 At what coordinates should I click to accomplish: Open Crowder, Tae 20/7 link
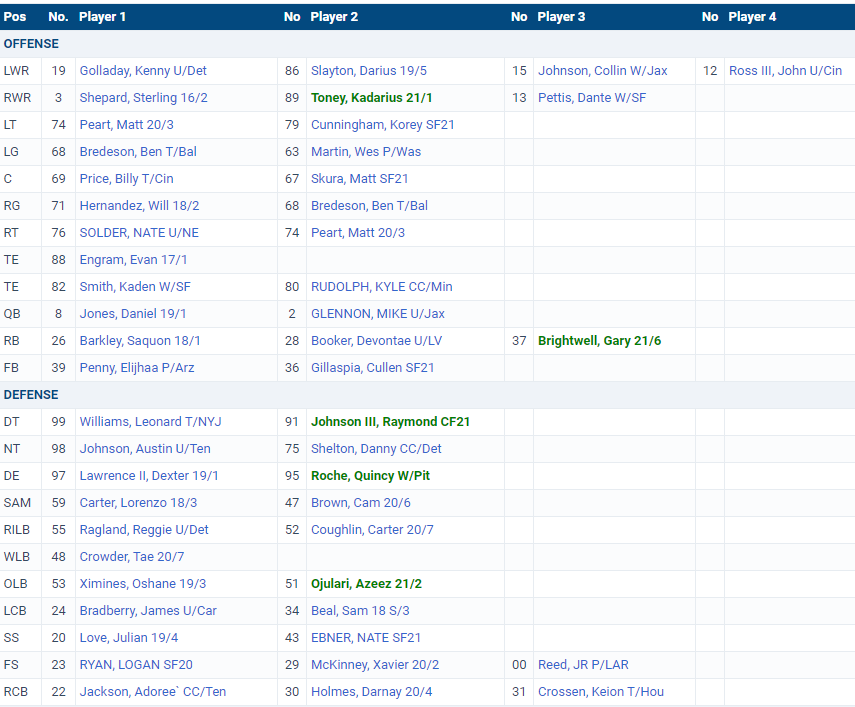pos(132,557)
